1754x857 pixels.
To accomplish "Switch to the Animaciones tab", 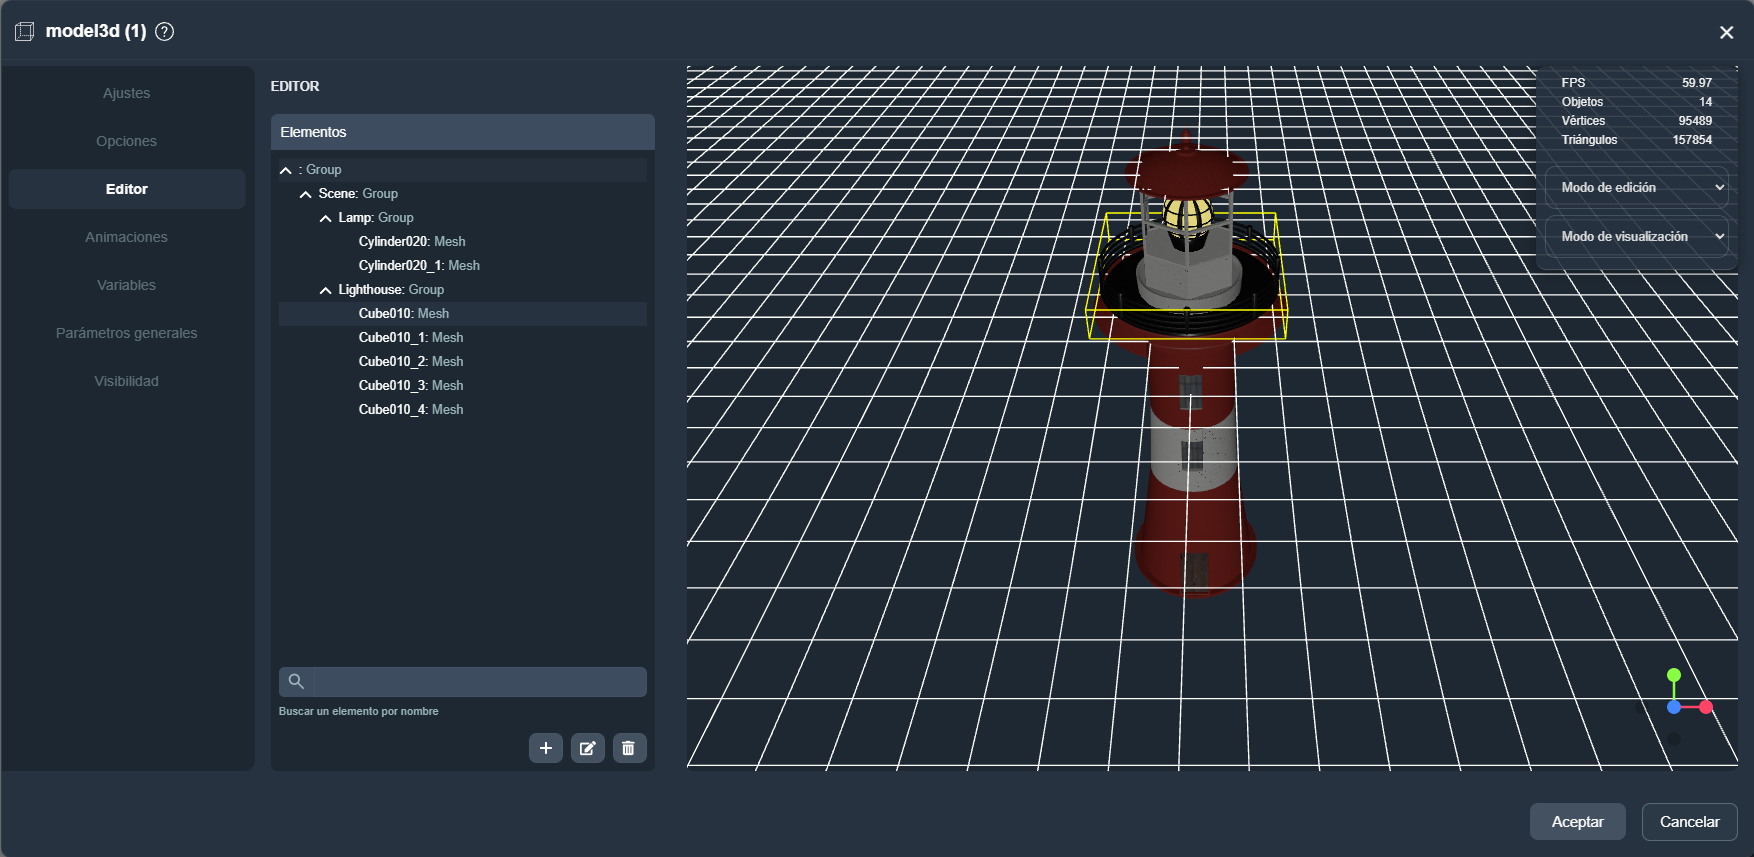I will pos(127,237).
